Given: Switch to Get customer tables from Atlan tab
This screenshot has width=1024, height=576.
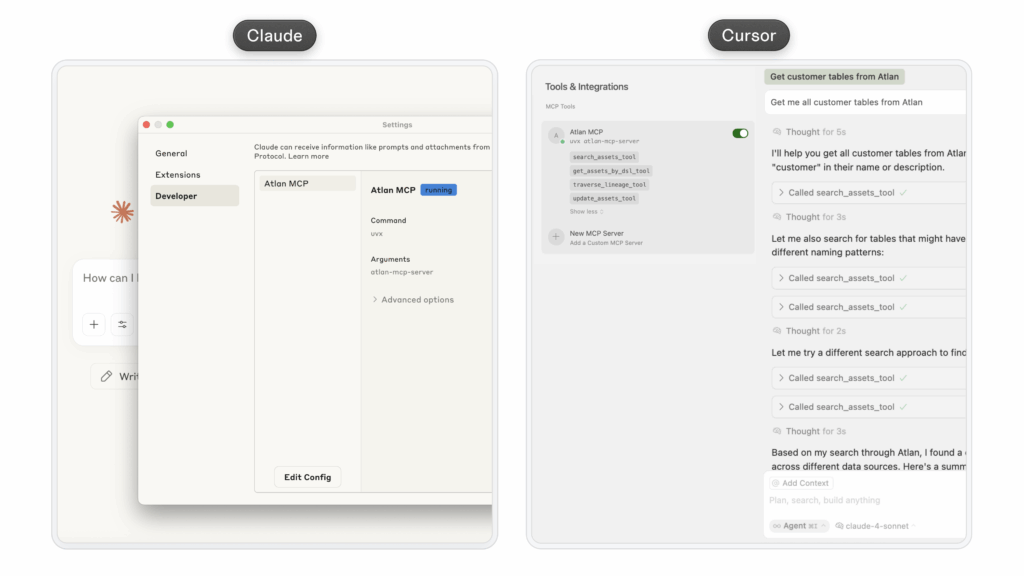Looking at the screenshot, I should click(834, 76).
